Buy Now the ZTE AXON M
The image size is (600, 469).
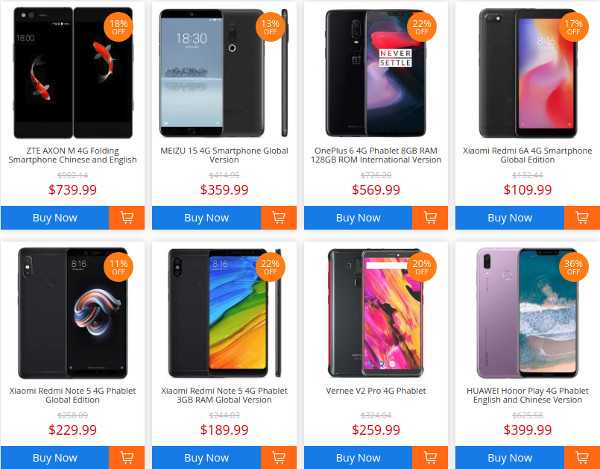point(55,218)
